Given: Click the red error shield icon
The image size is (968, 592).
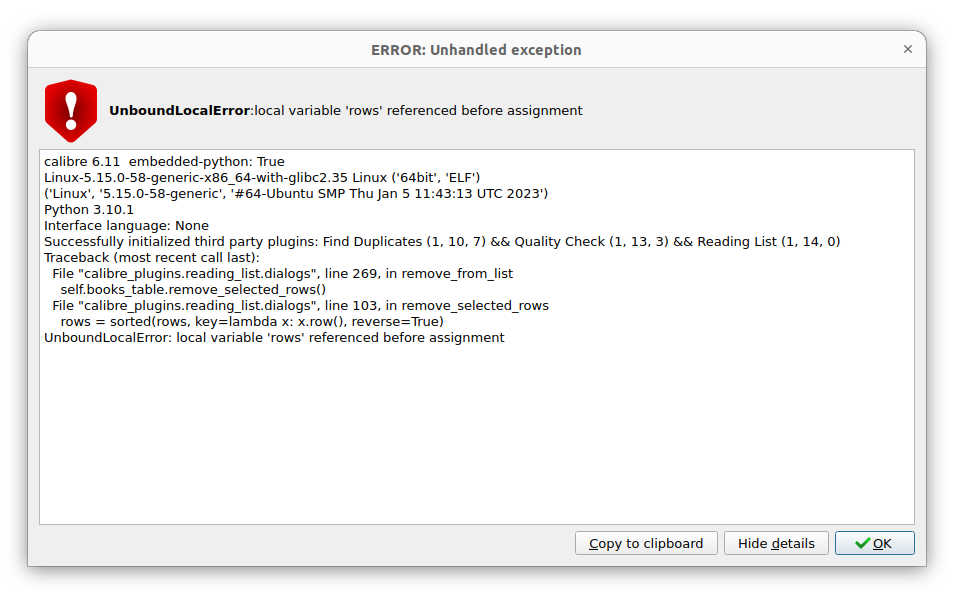Looking at the screenshot, I should pyautogui.click(x=70, y=110).
